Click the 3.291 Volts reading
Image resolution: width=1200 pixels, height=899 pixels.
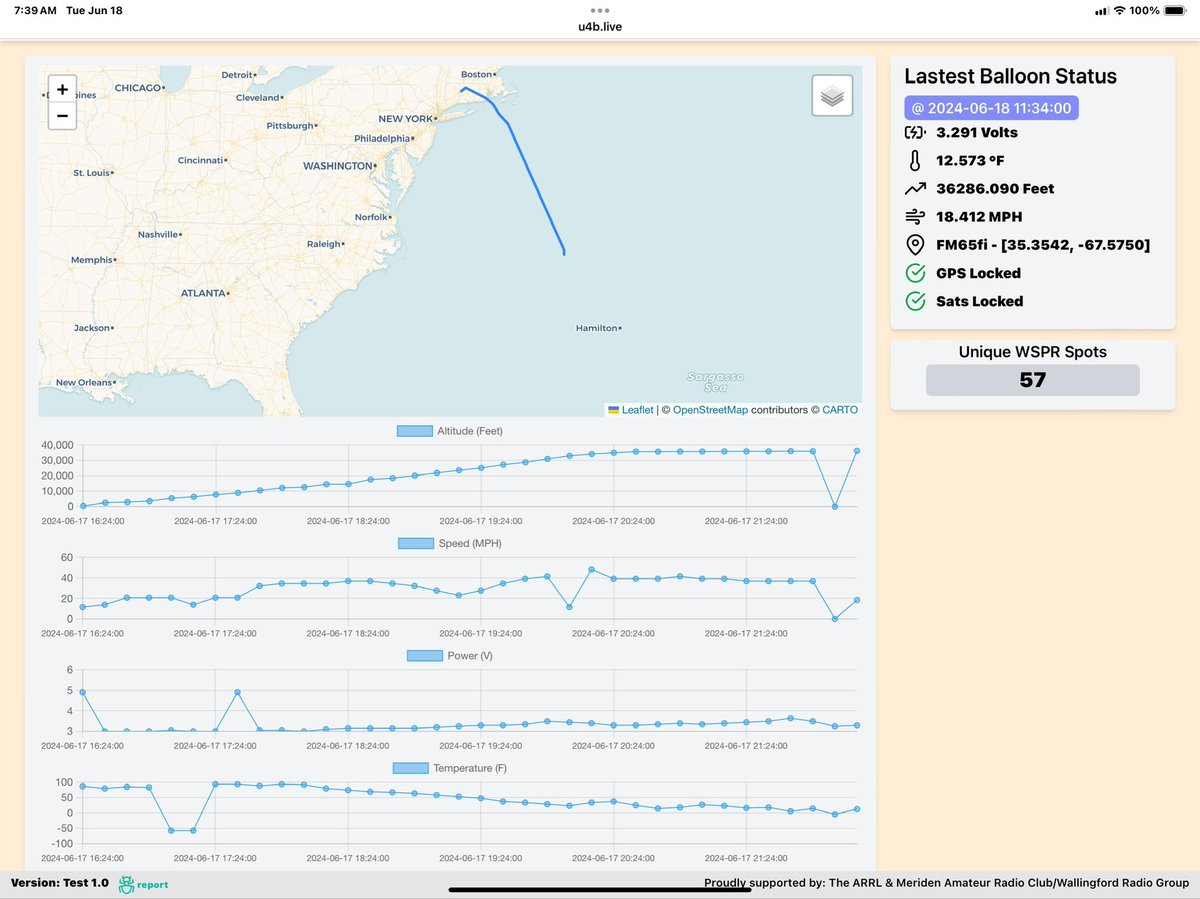[x=977, y=132]
